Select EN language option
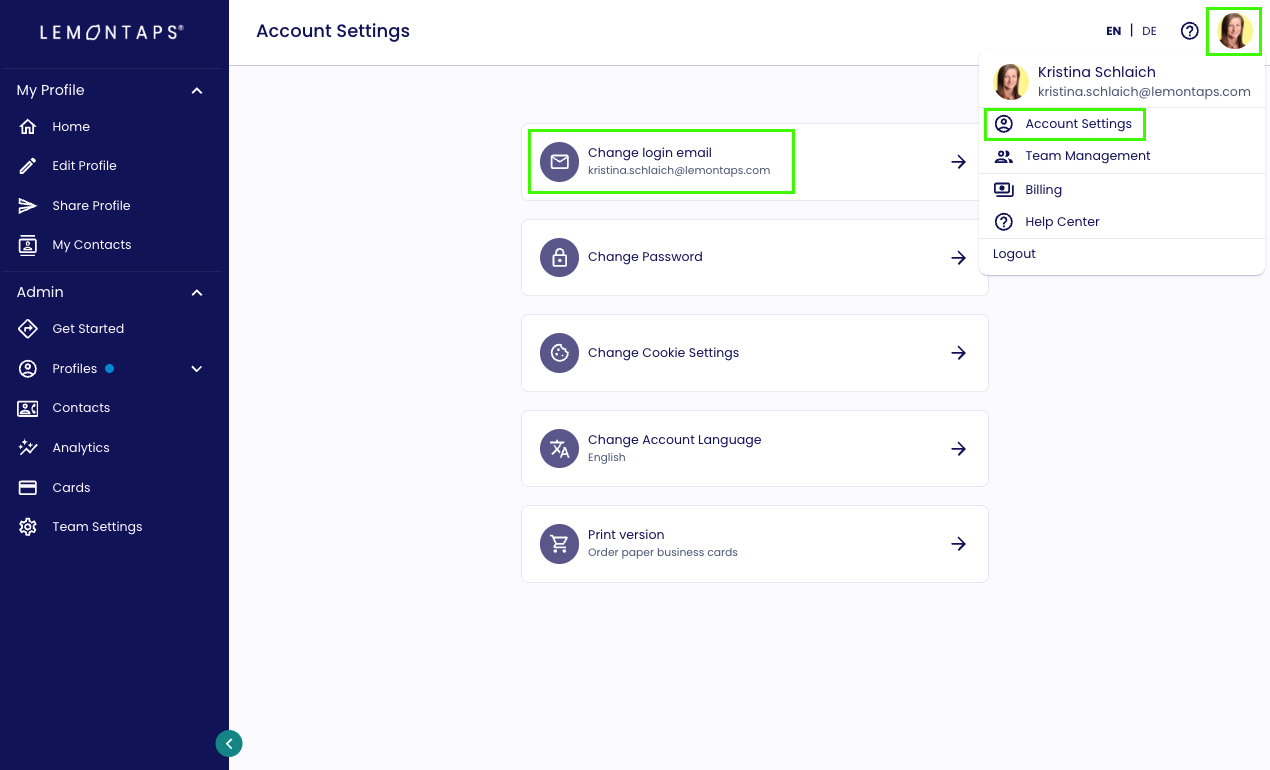Image resolution: width=1270 pixels, height=770 pixels. click(x=1113, y=31)
